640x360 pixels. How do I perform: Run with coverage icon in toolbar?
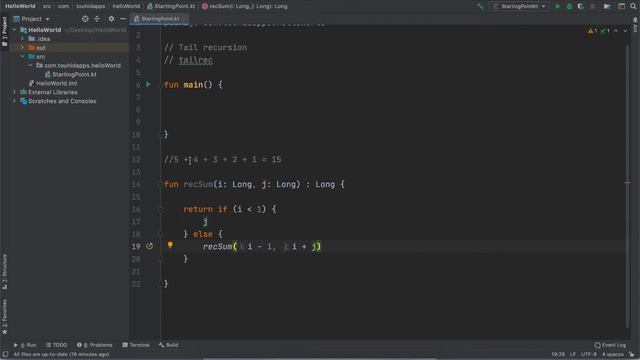(x=580, y=6)
